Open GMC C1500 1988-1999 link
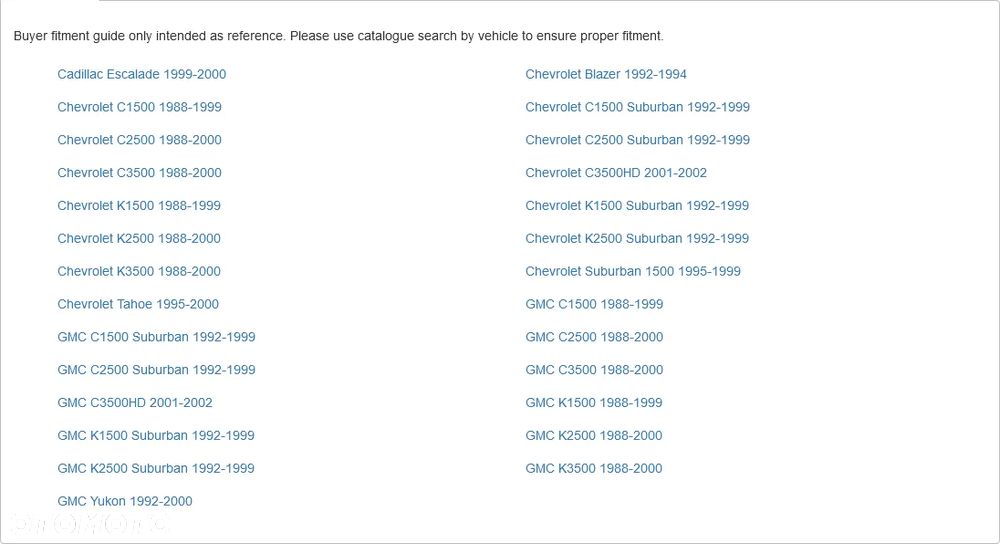 (594, 304)
